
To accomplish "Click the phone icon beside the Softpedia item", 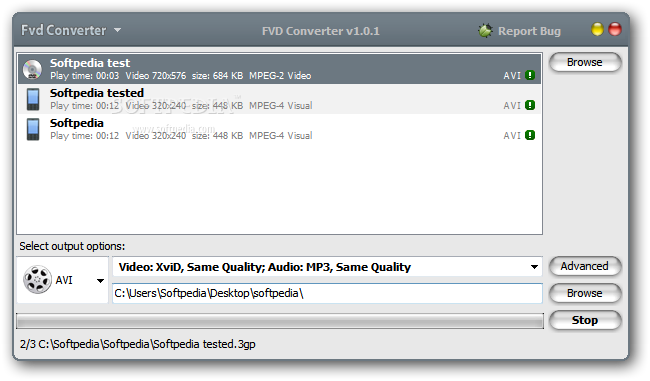I will [33, 129].
